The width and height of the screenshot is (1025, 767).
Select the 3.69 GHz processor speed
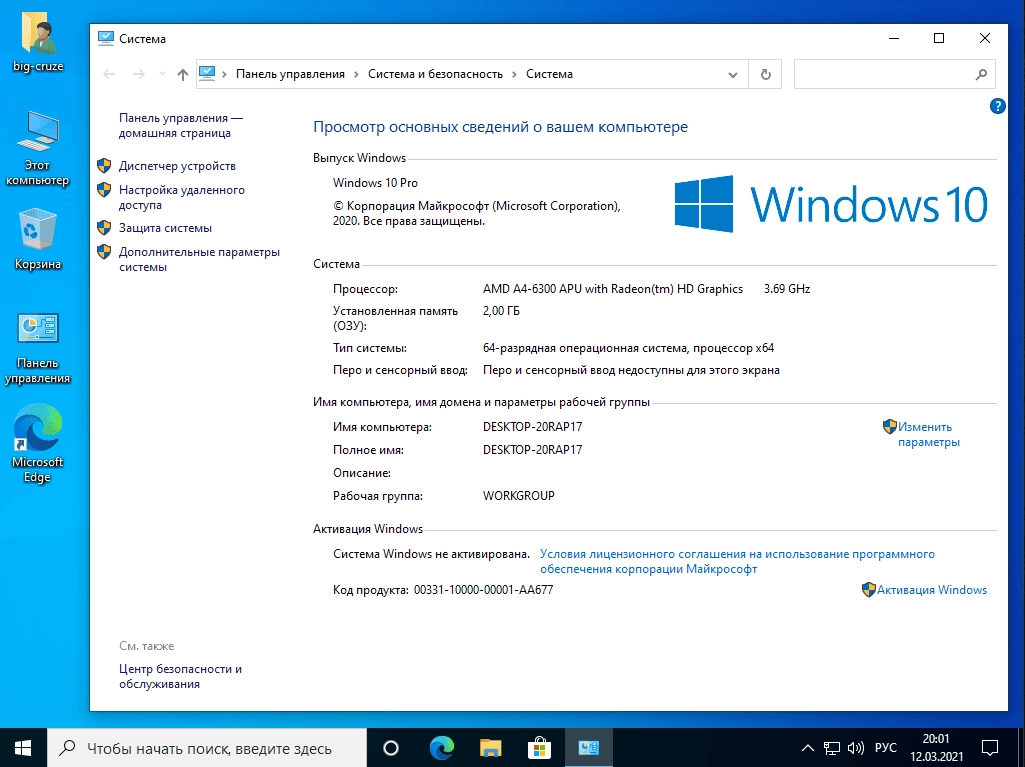[x=786, y=289]
